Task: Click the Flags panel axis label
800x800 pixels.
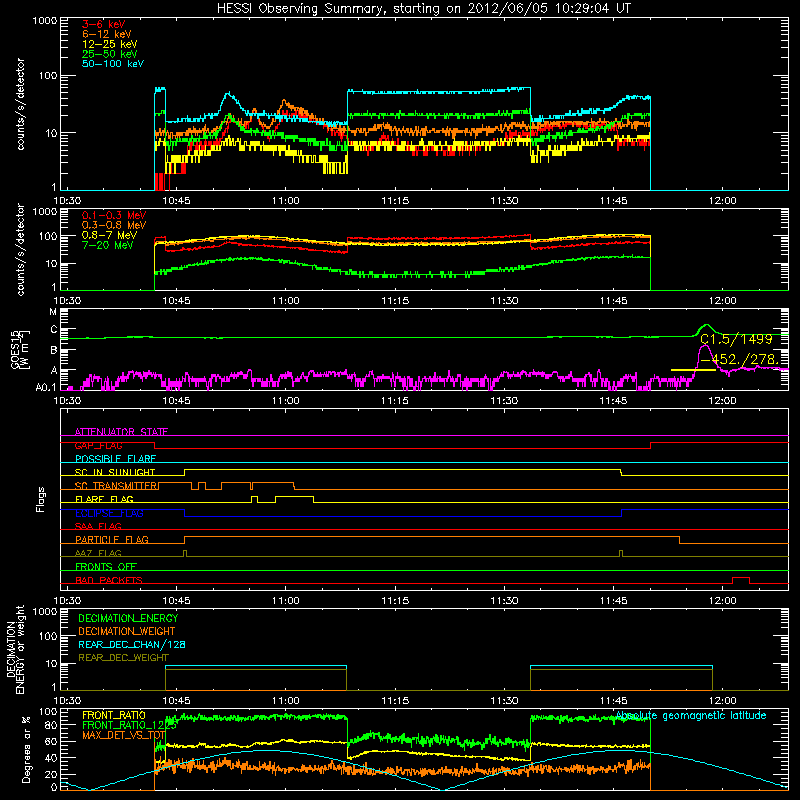Action: (x=41, y=499)
